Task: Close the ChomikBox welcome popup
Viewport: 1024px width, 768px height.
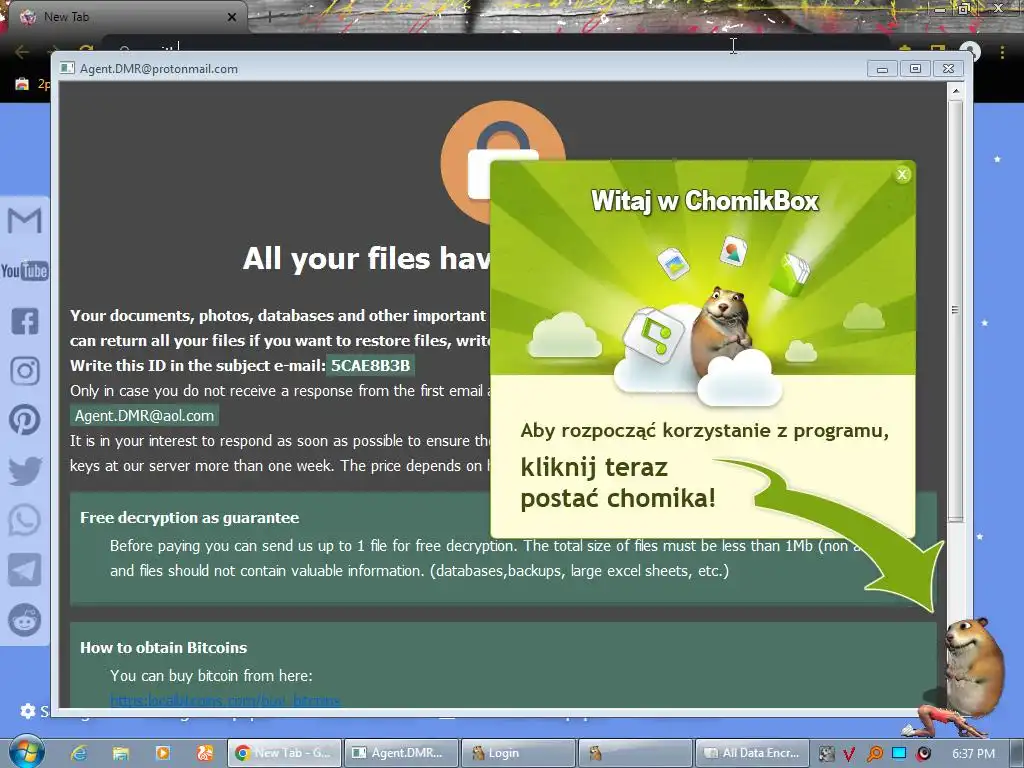Action: click(x=902, y=174)
